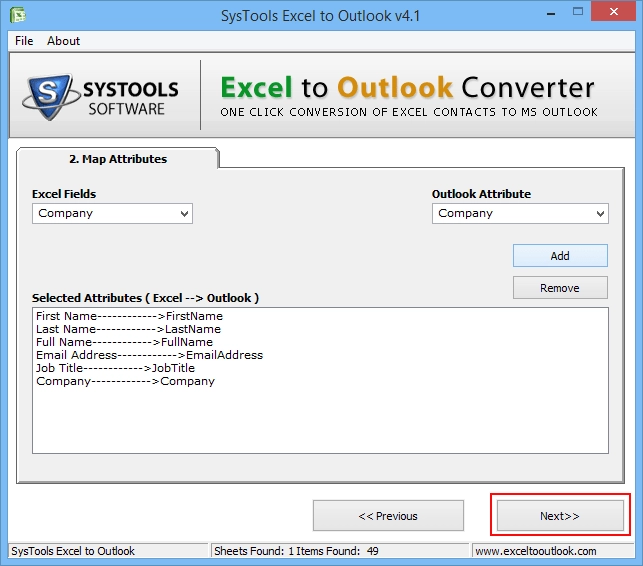Proceed with the Next button
This screenshot has width=643, height=566.
point(560,516)
